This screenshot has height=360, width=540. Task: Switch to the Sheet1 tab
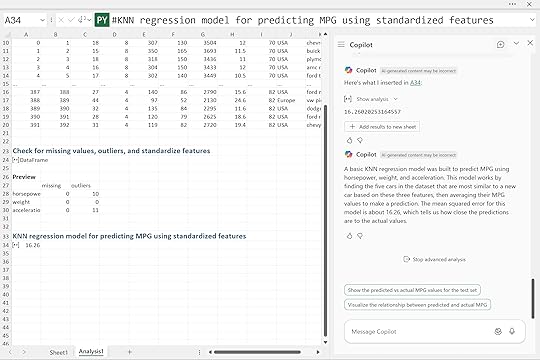[59, 352]
